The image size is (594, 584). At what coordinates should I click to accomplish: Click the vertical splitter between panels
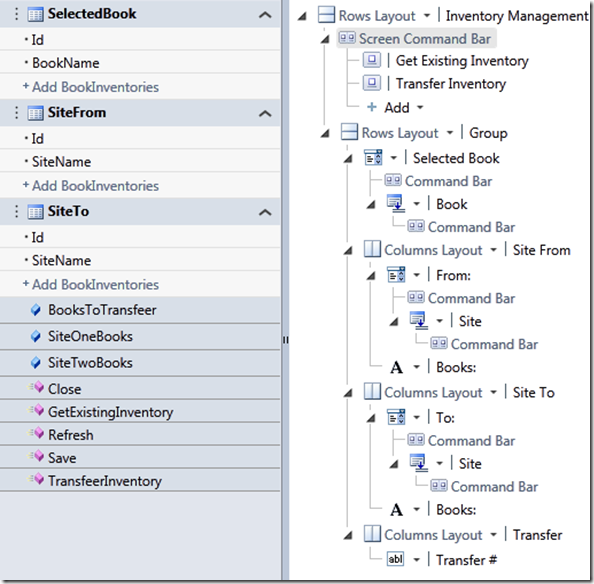(x=285, y=340)
